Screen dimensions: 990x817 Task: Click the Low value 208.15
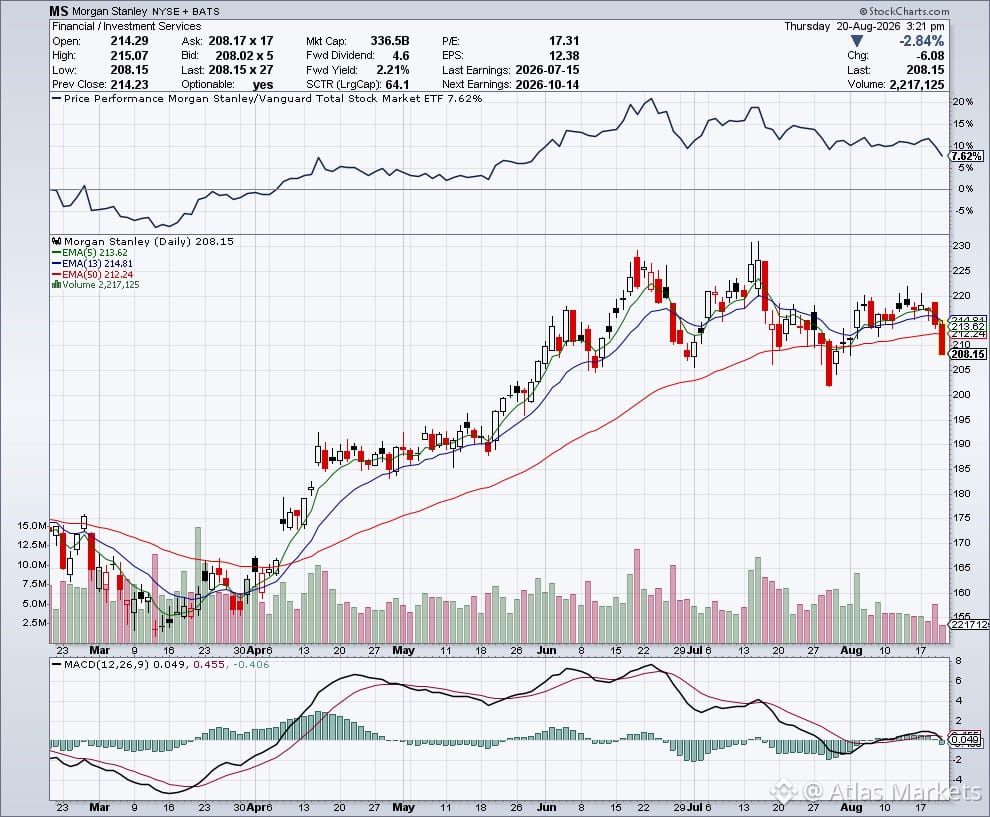pyautogui.click(x=129, y=70)
